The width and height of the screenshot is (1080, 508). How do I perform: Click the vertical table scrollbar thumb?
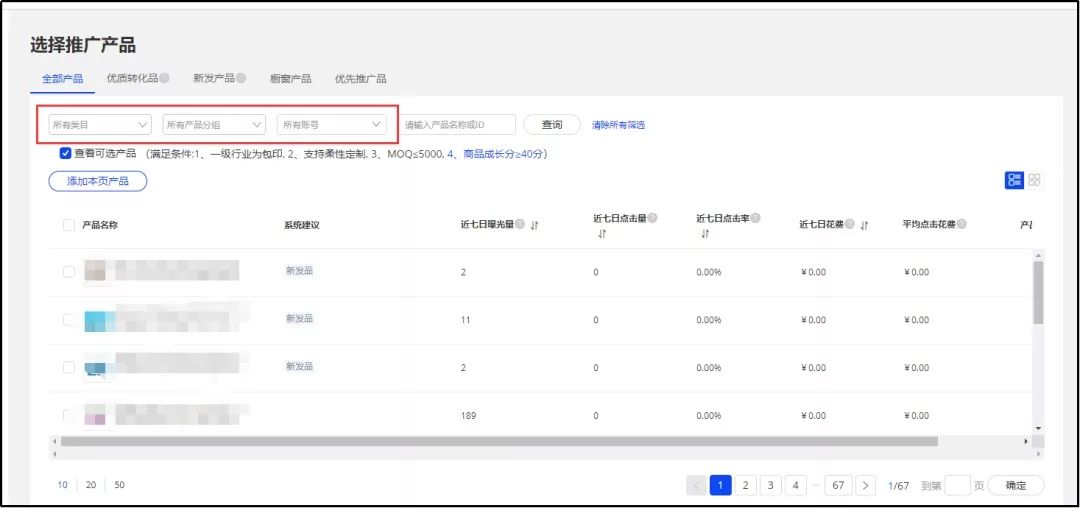[x=1038, y=293]
